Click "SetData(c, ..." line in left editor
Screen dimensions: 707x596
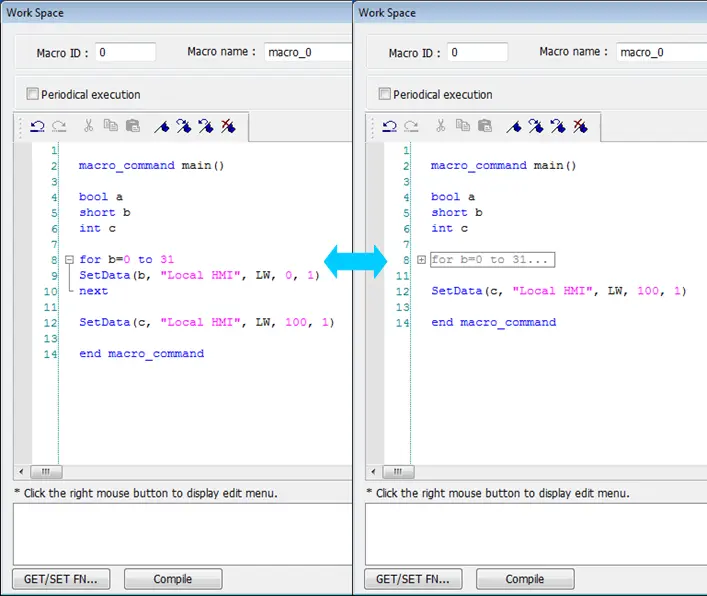[207, 322]
